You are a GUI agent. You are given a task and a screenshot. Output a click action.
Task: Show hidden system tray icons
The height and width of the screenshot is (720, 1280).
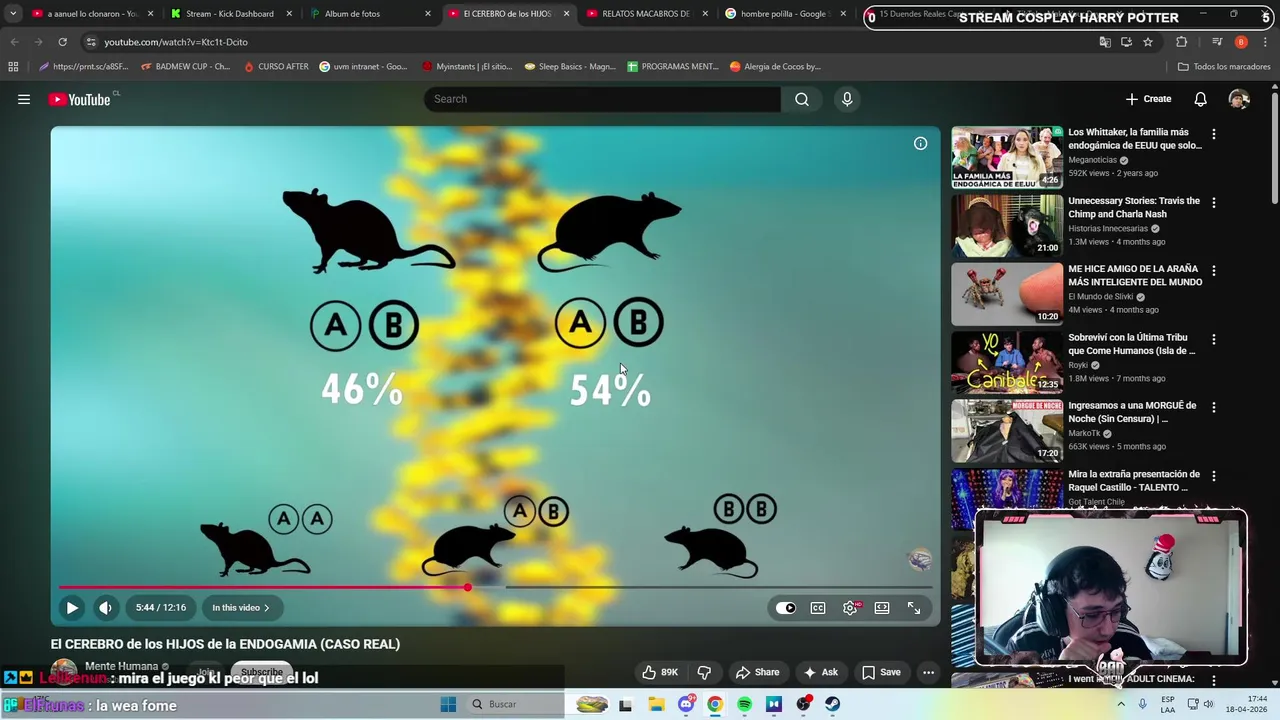click(1121, 704)
